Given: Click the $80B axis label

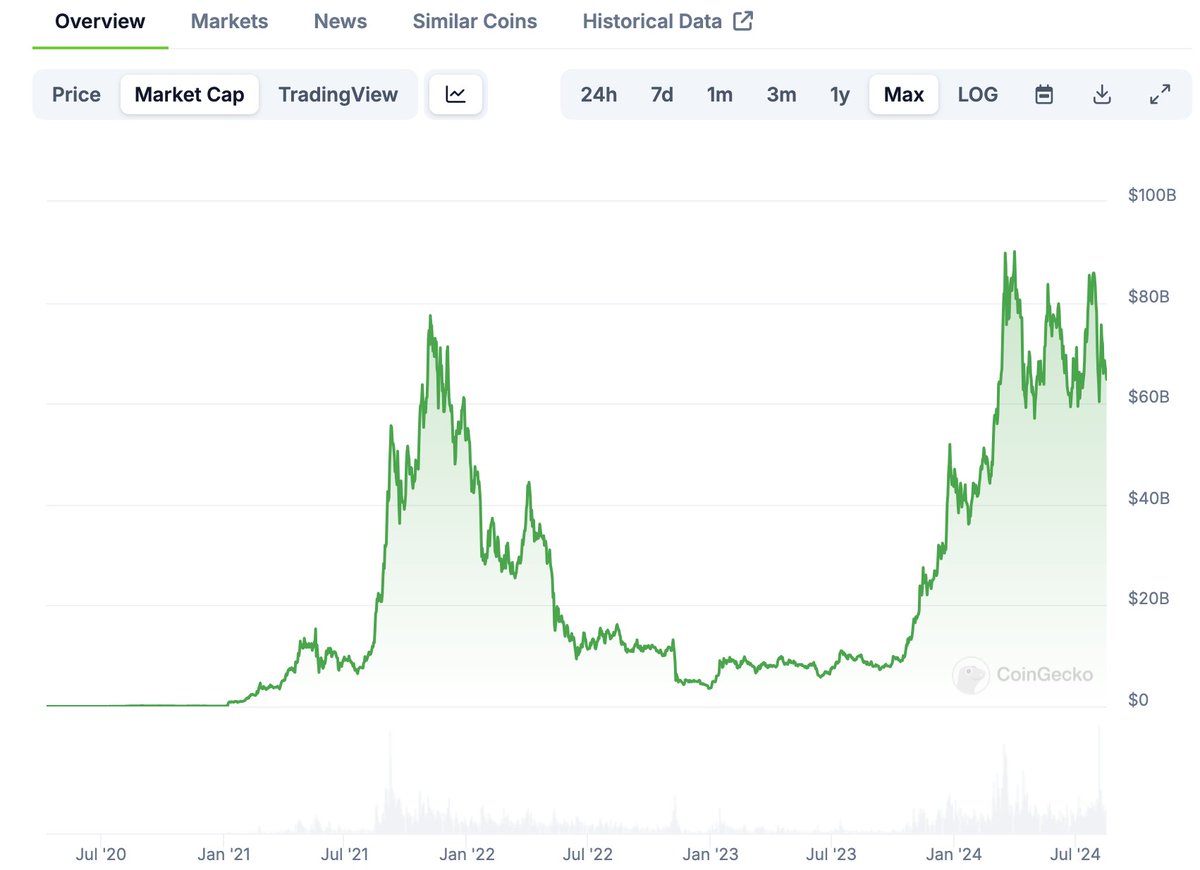Looking at the screenshot, I should tap(1149, 296).
